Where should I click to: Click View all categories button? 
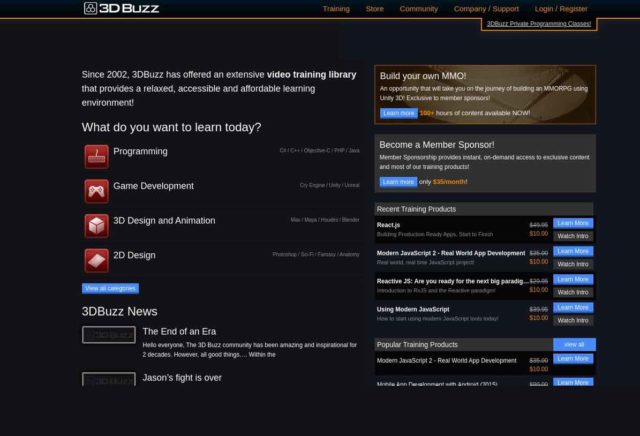coord(110,288)
